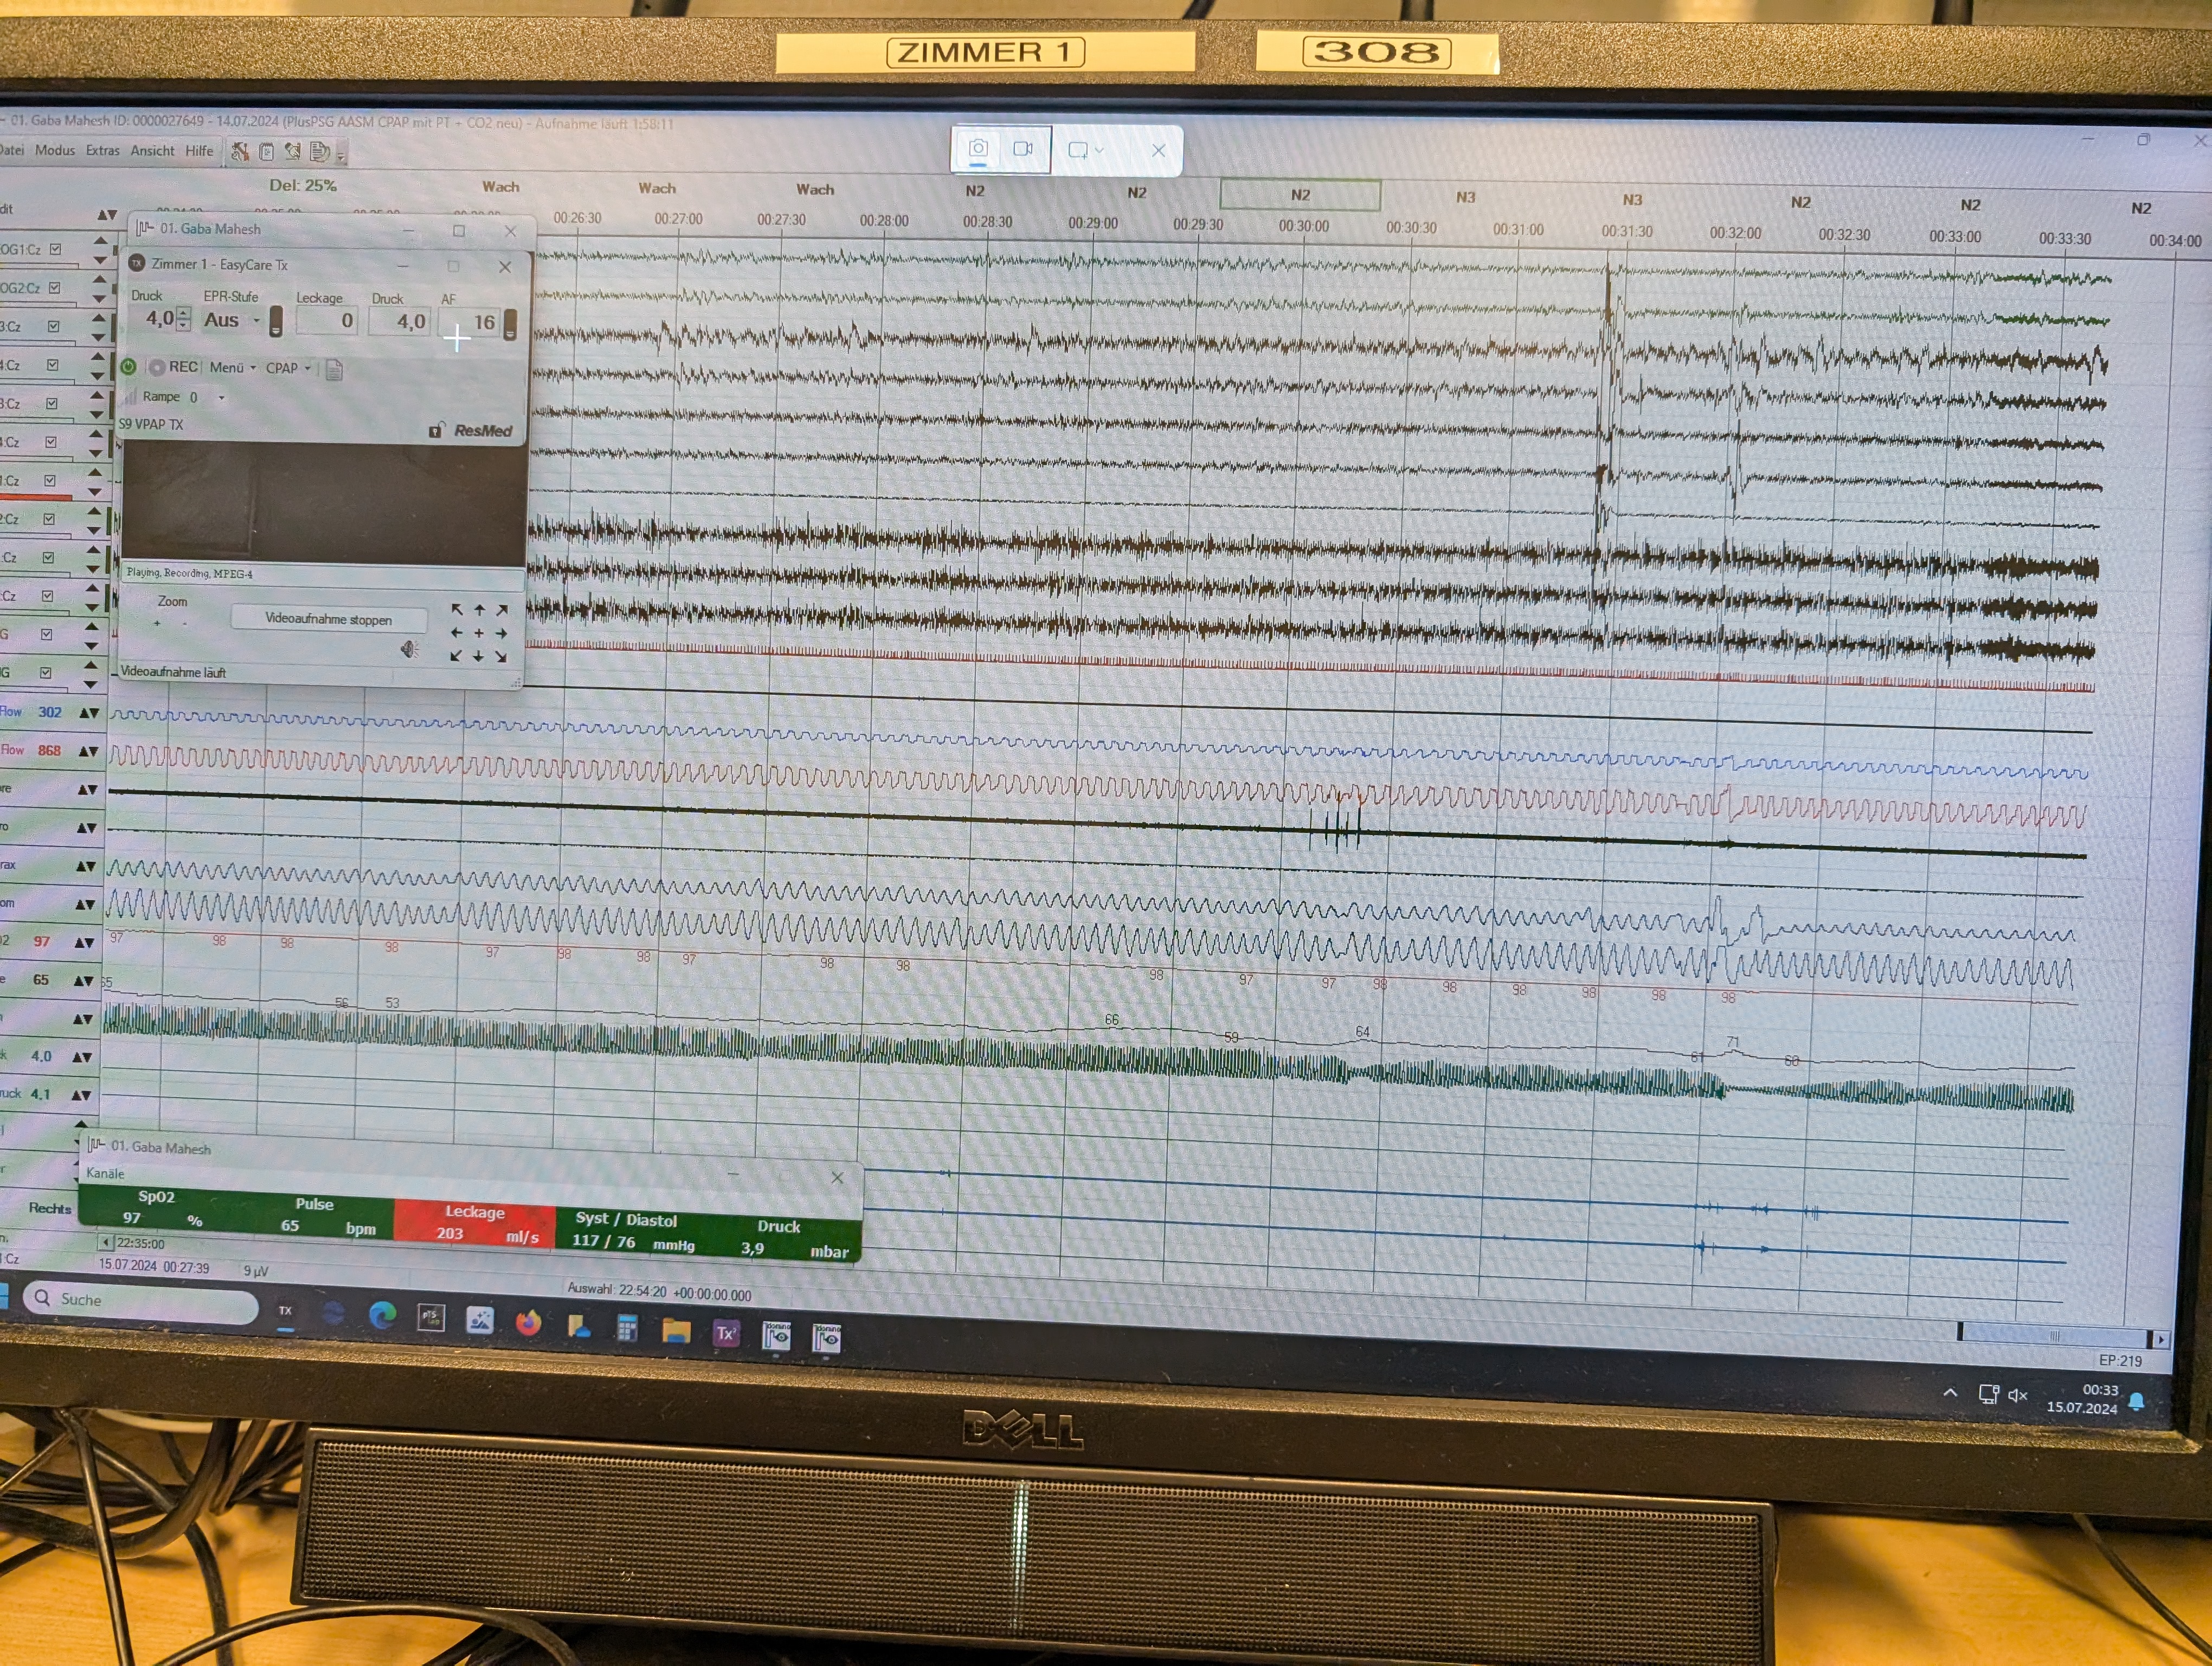Open Firefox from the taskbar

pyautogui.click(x=528, y=1323)
